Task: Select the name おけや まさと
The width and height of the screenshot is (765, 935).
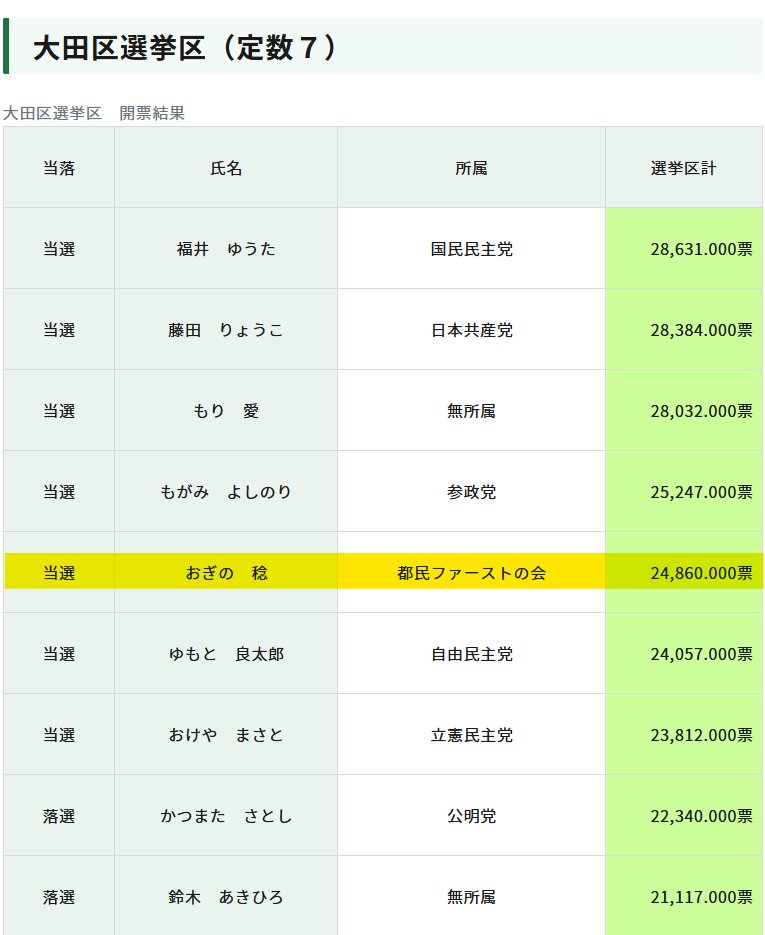Action: coord(226,735)
